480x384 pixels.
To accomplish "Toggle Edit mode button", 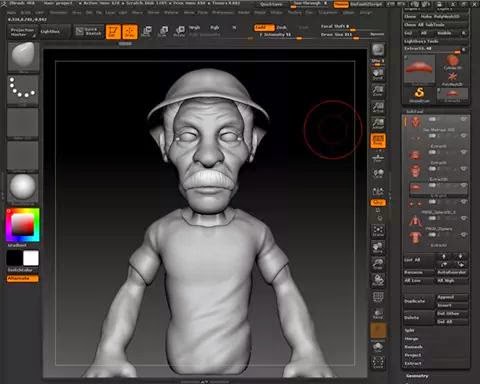I will (113, 32).
